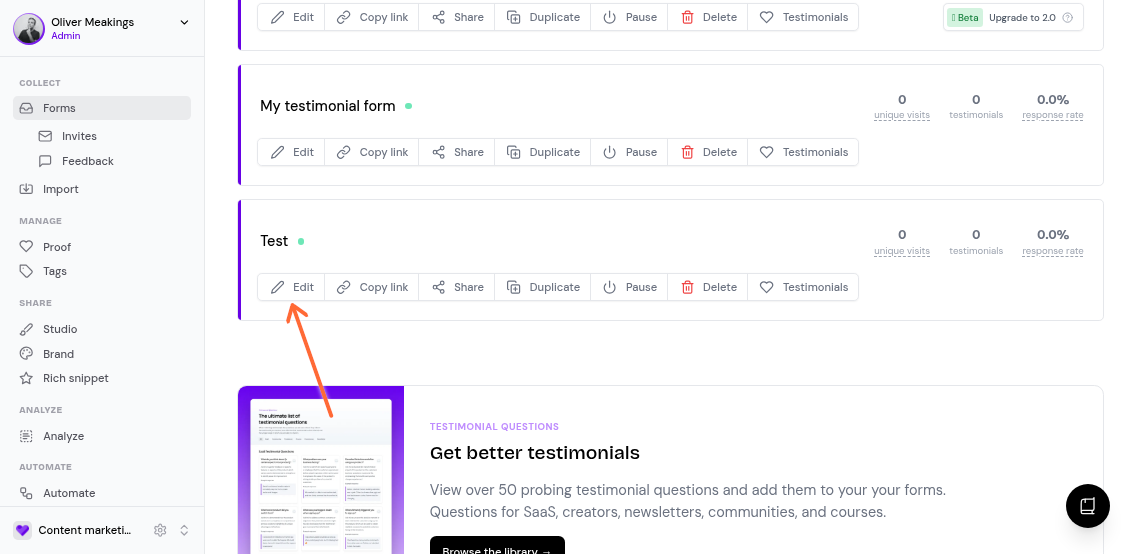
Task: Select Invites in the sidebar
Action: (x=79, y=136)
